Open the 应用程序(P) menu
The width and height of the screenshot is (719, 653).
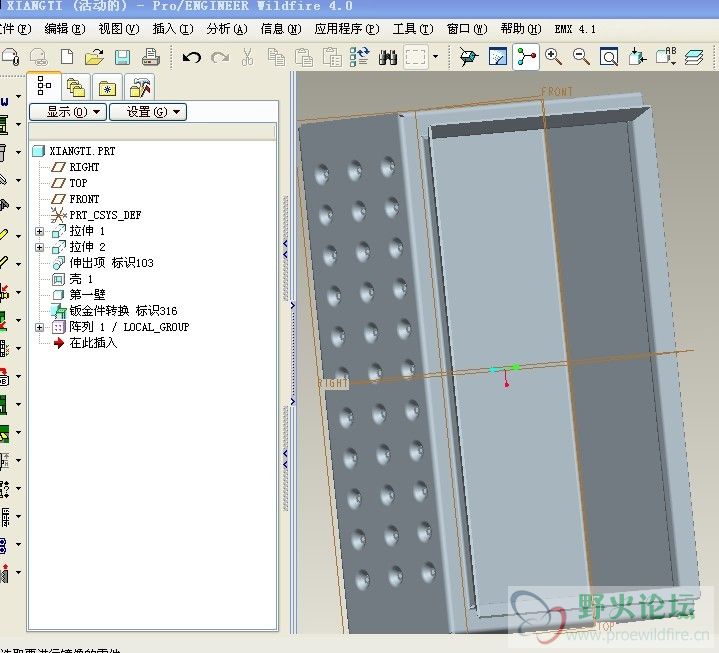[347, 29]
